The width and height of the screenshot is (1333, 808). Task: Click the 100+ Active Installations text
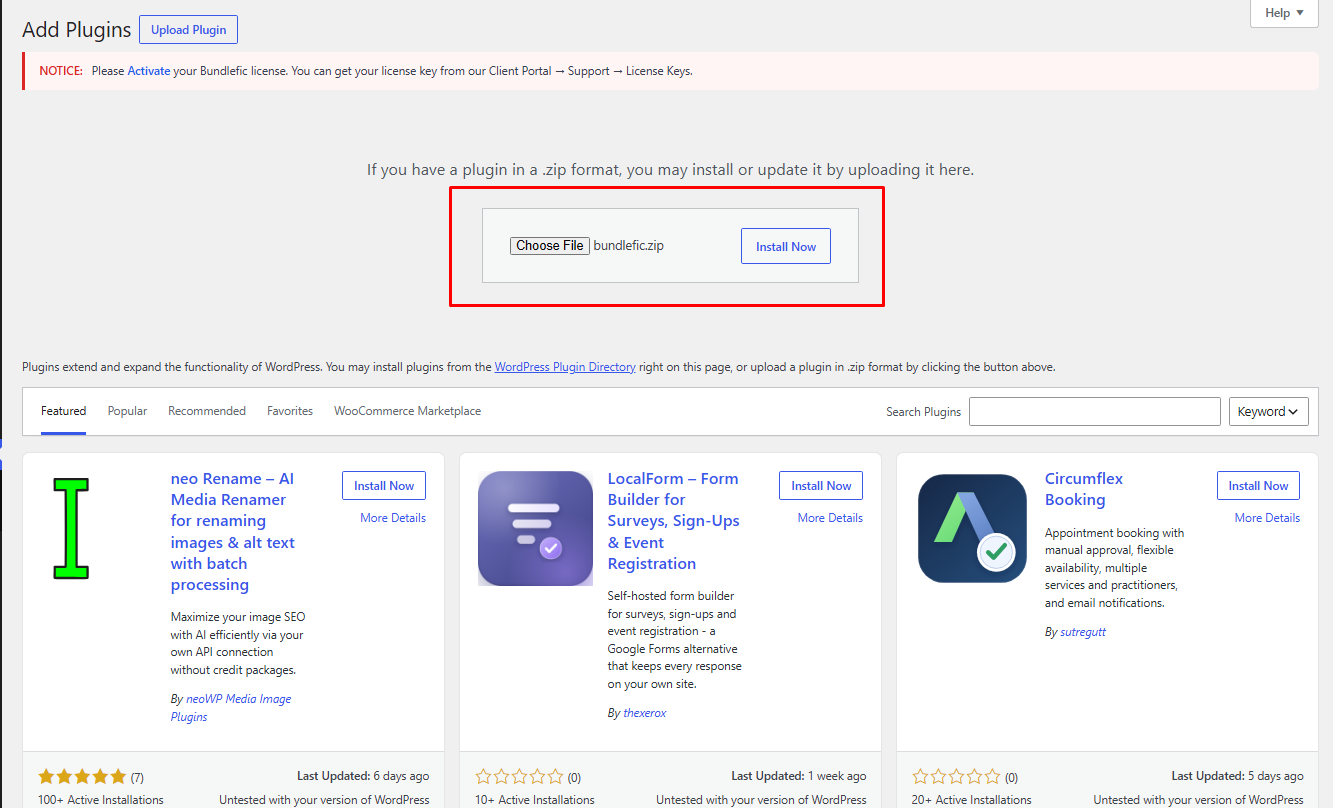tap(101, 800)
